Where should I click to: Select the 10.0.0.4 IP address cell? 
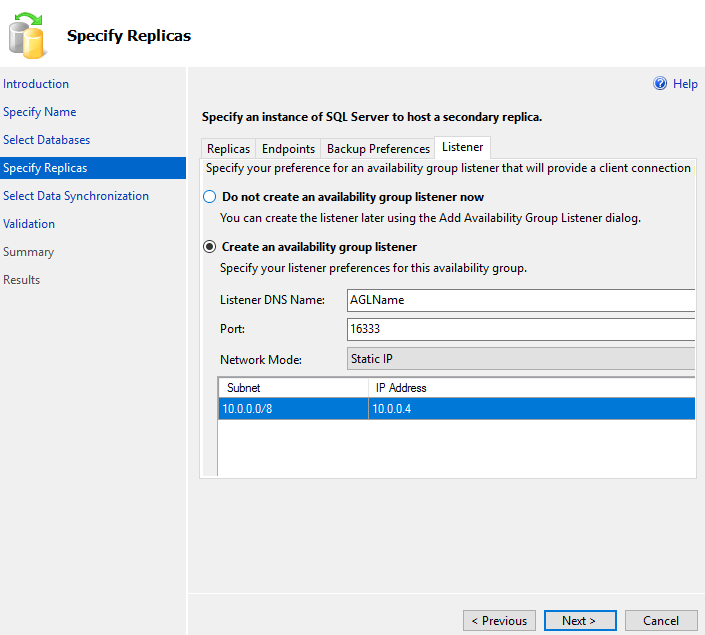click(x=532, y=409)
